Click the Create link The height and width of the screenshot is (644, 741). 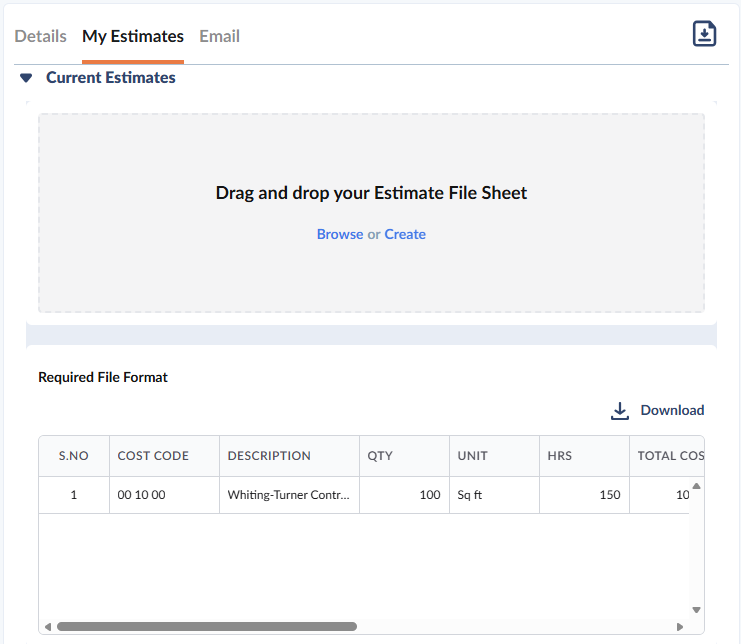click(405, 234)
